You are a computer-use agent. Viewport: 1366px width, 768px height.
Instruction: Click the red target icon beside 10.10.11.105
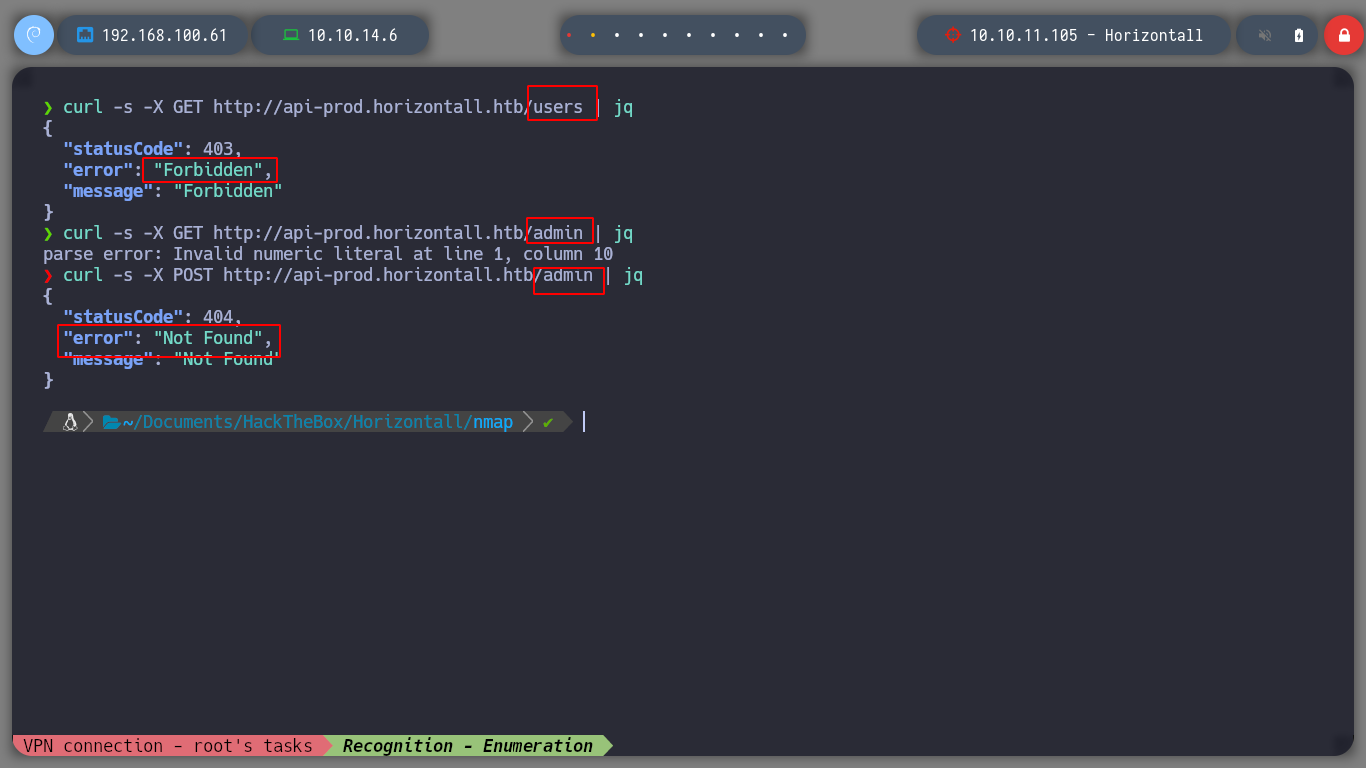[x=952, y=35]
